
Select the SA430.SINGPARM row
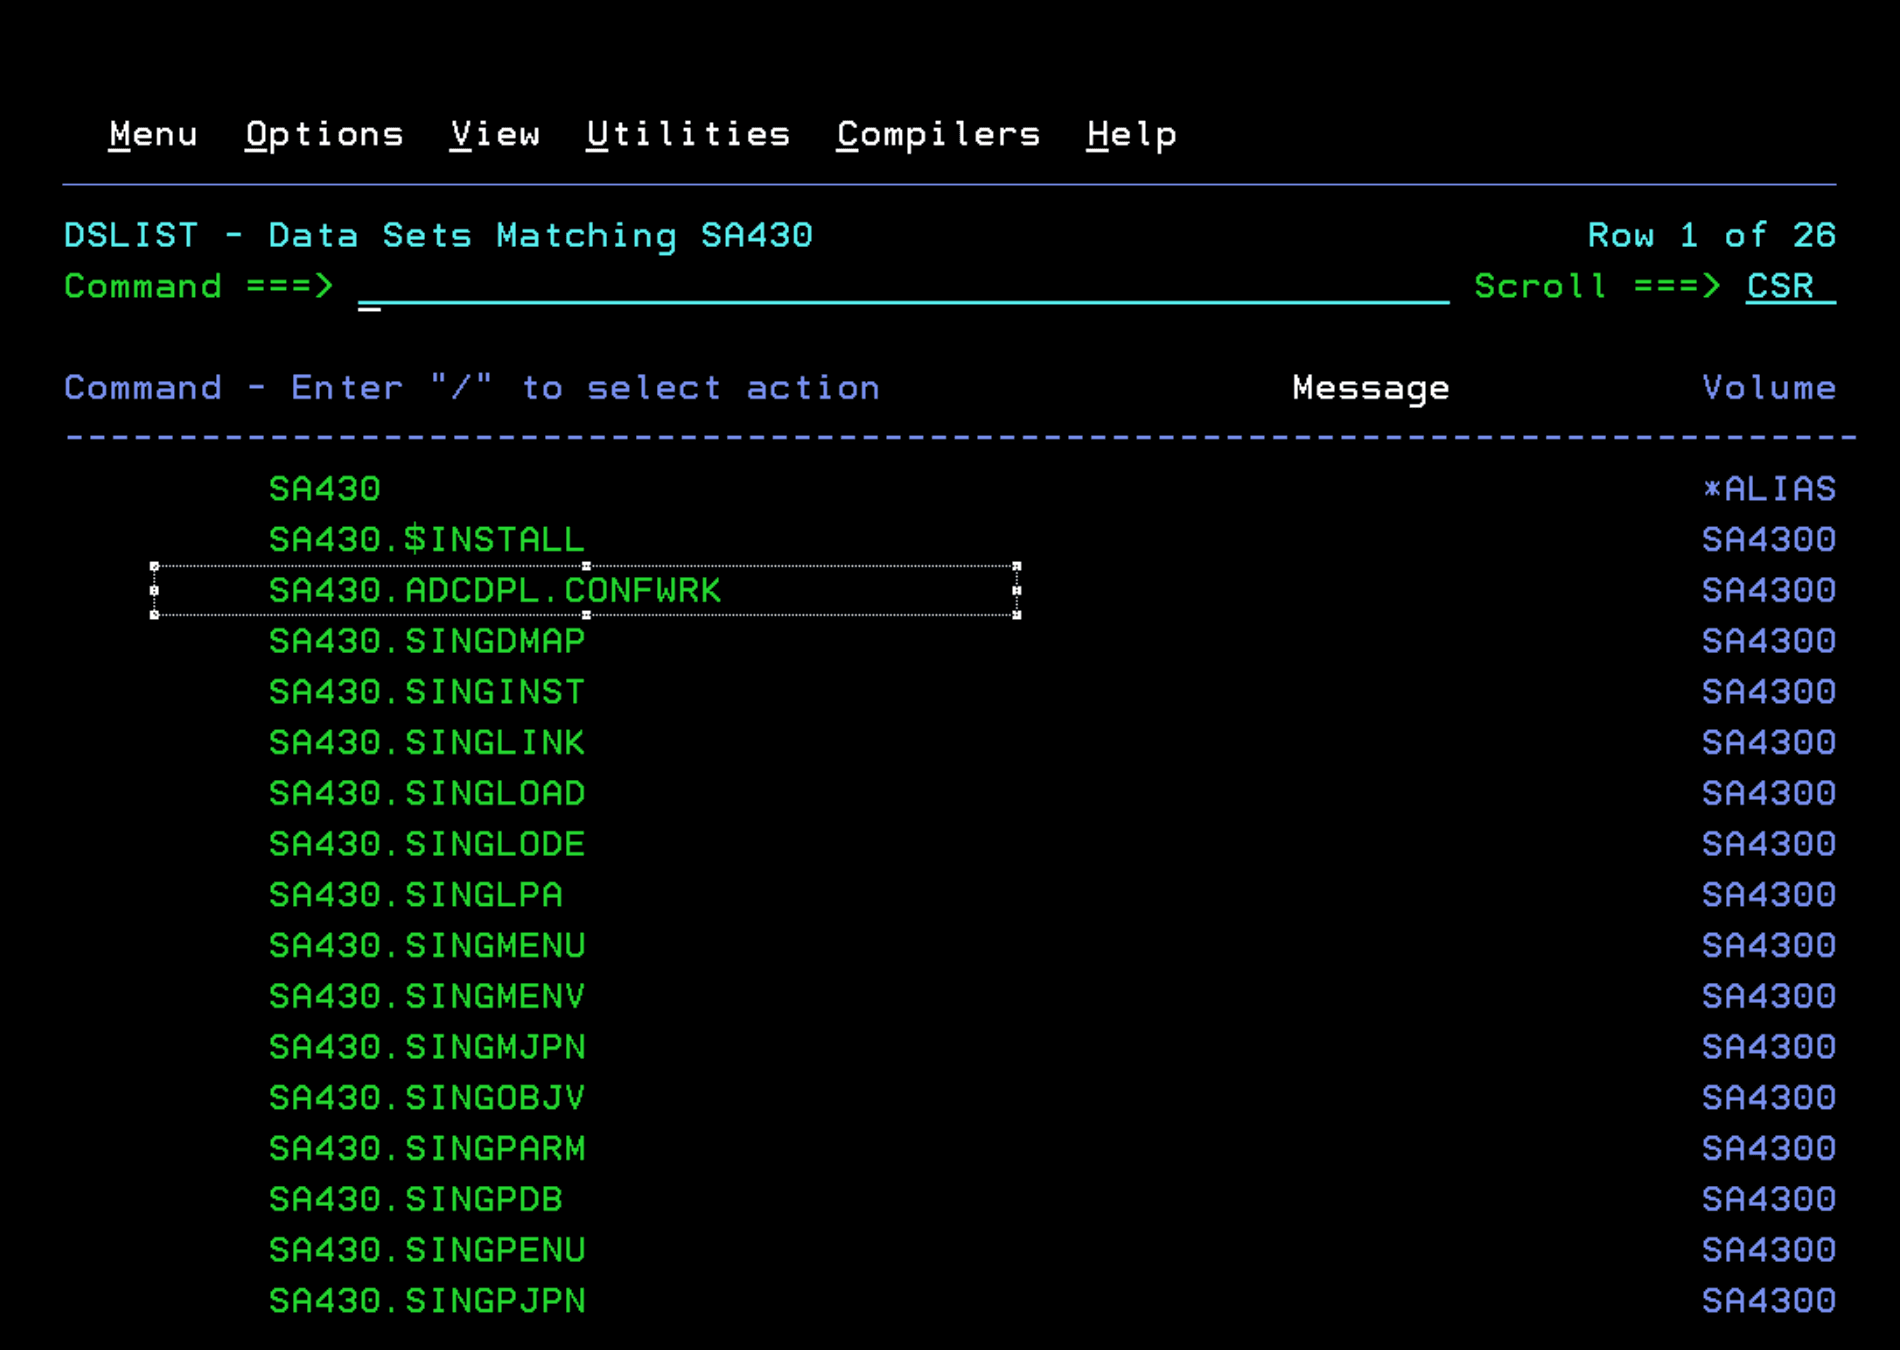point(426,1149)
